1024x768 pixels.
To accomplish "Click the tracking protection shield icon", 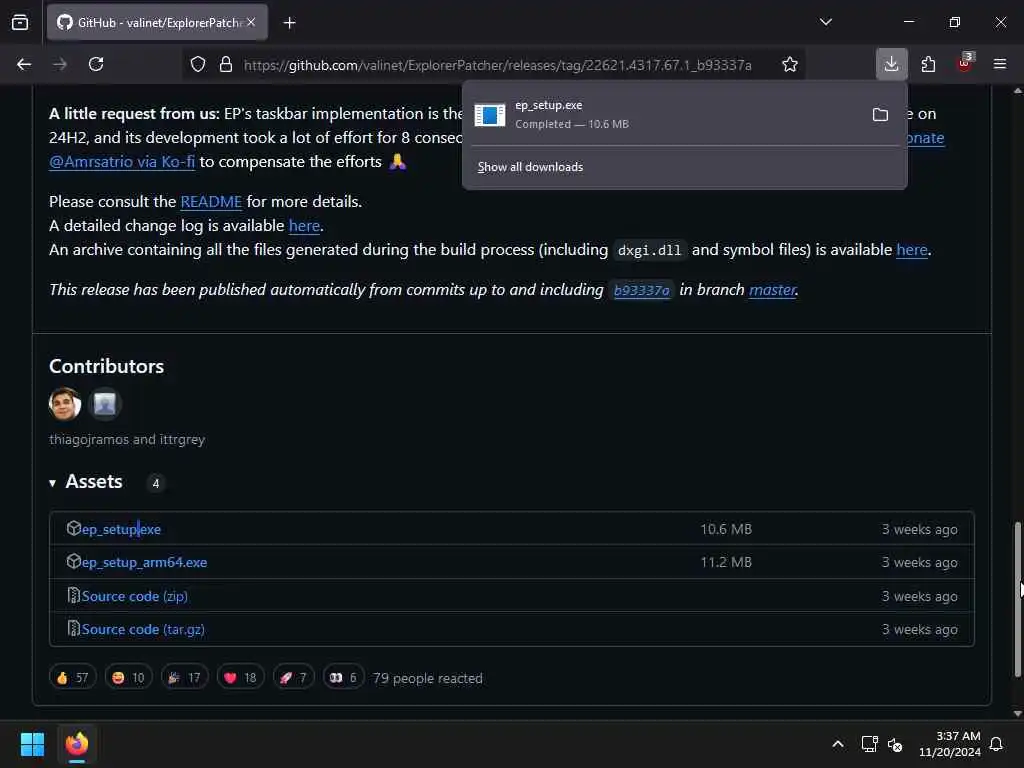I will [198, 64].
